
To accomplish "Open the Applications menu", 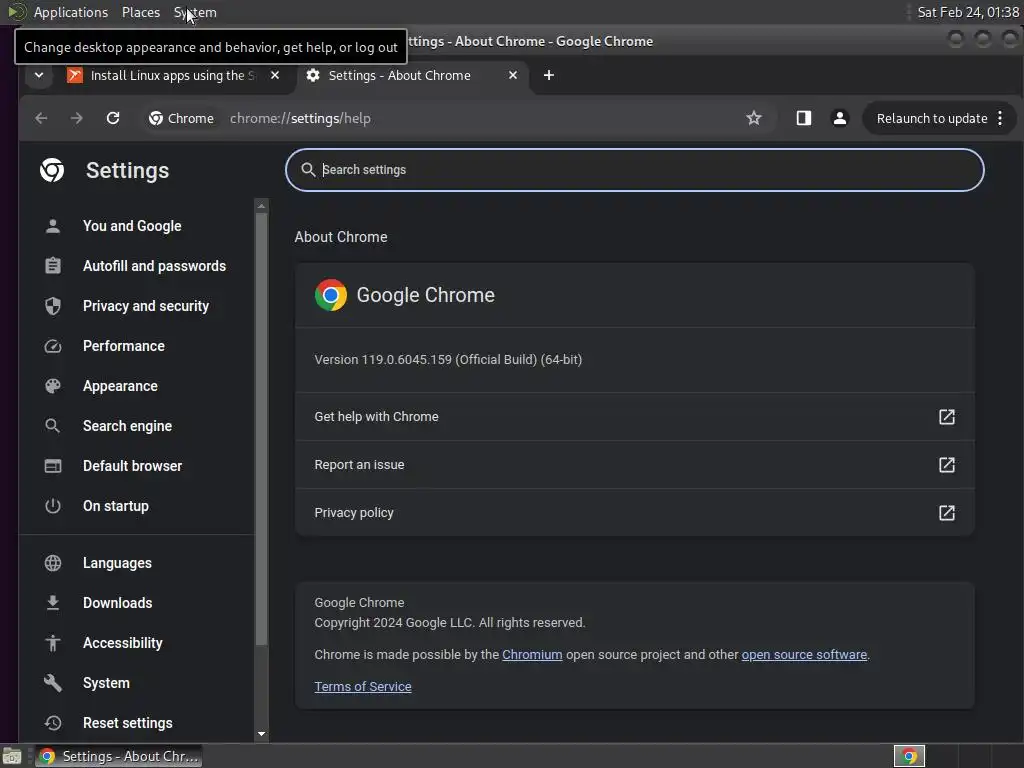I will point(71,12).
